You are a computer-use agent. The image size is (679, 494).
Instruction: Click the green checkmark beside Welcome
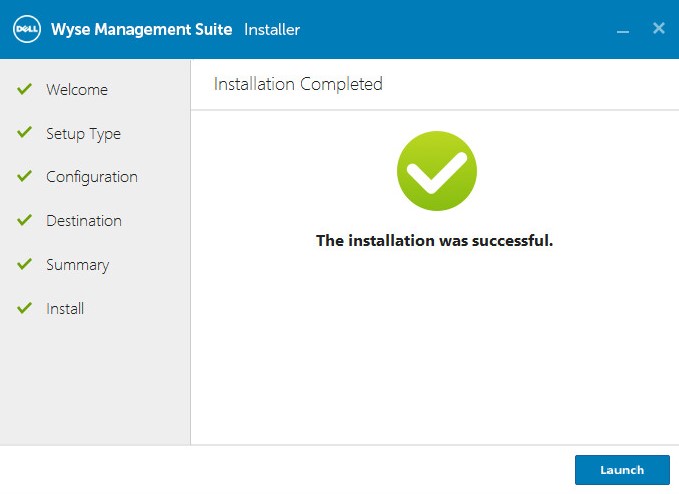point(24,89)
